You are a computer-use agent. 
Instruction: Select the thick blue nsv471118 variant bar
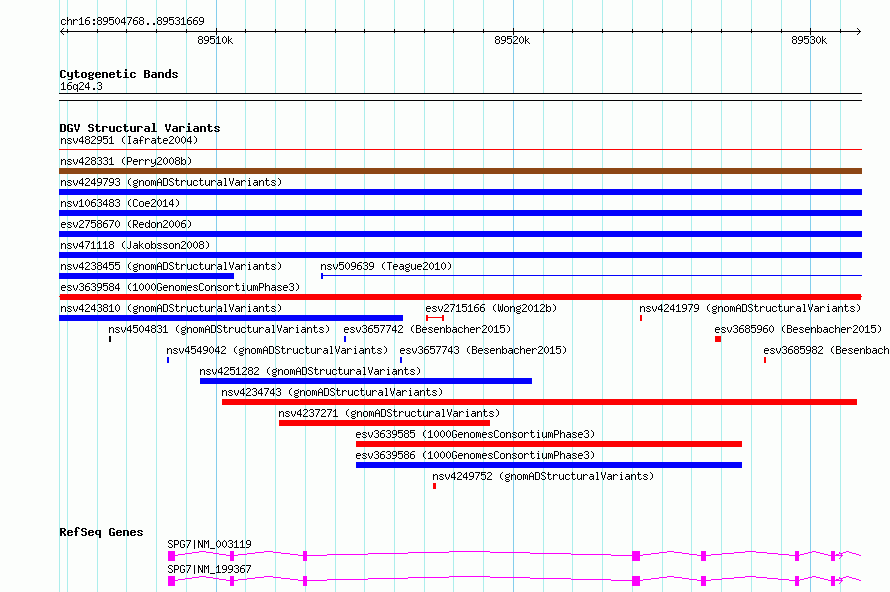pos(460,255)
